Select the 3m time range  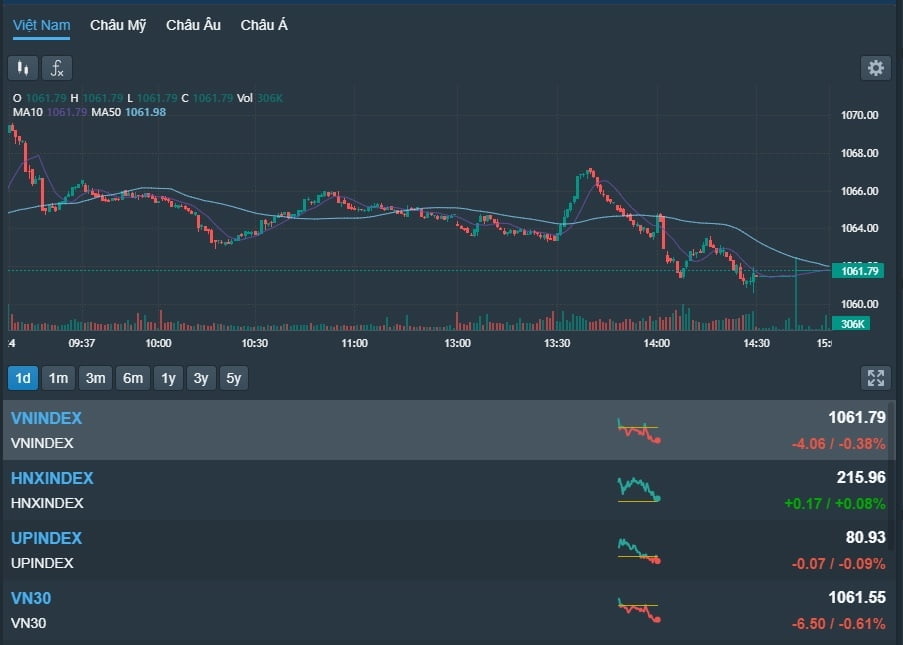pos(96,378)
